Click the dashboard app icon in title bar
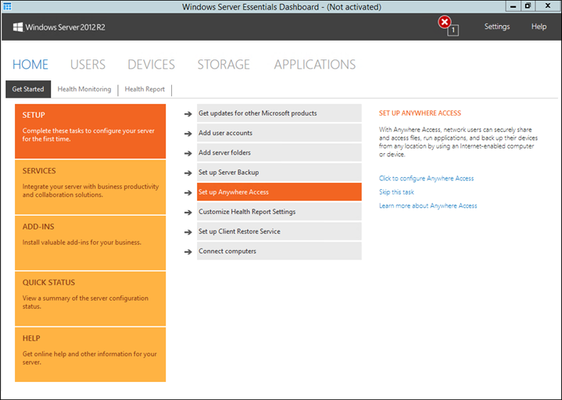562x400 pixels. (x=7, y=6)
